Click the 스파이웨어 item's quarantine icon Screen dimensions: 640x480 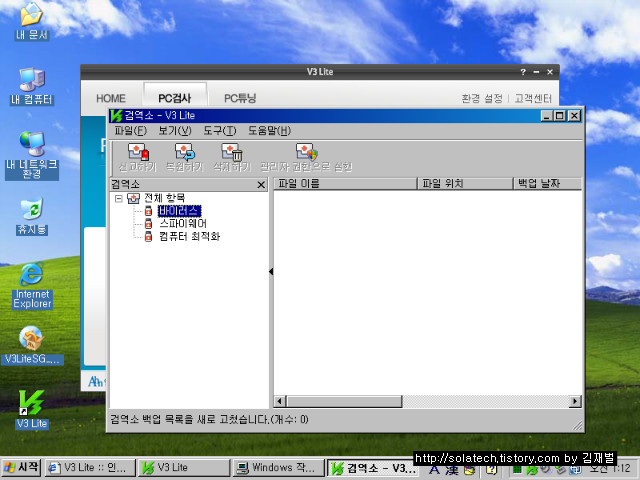coord(149,224)
